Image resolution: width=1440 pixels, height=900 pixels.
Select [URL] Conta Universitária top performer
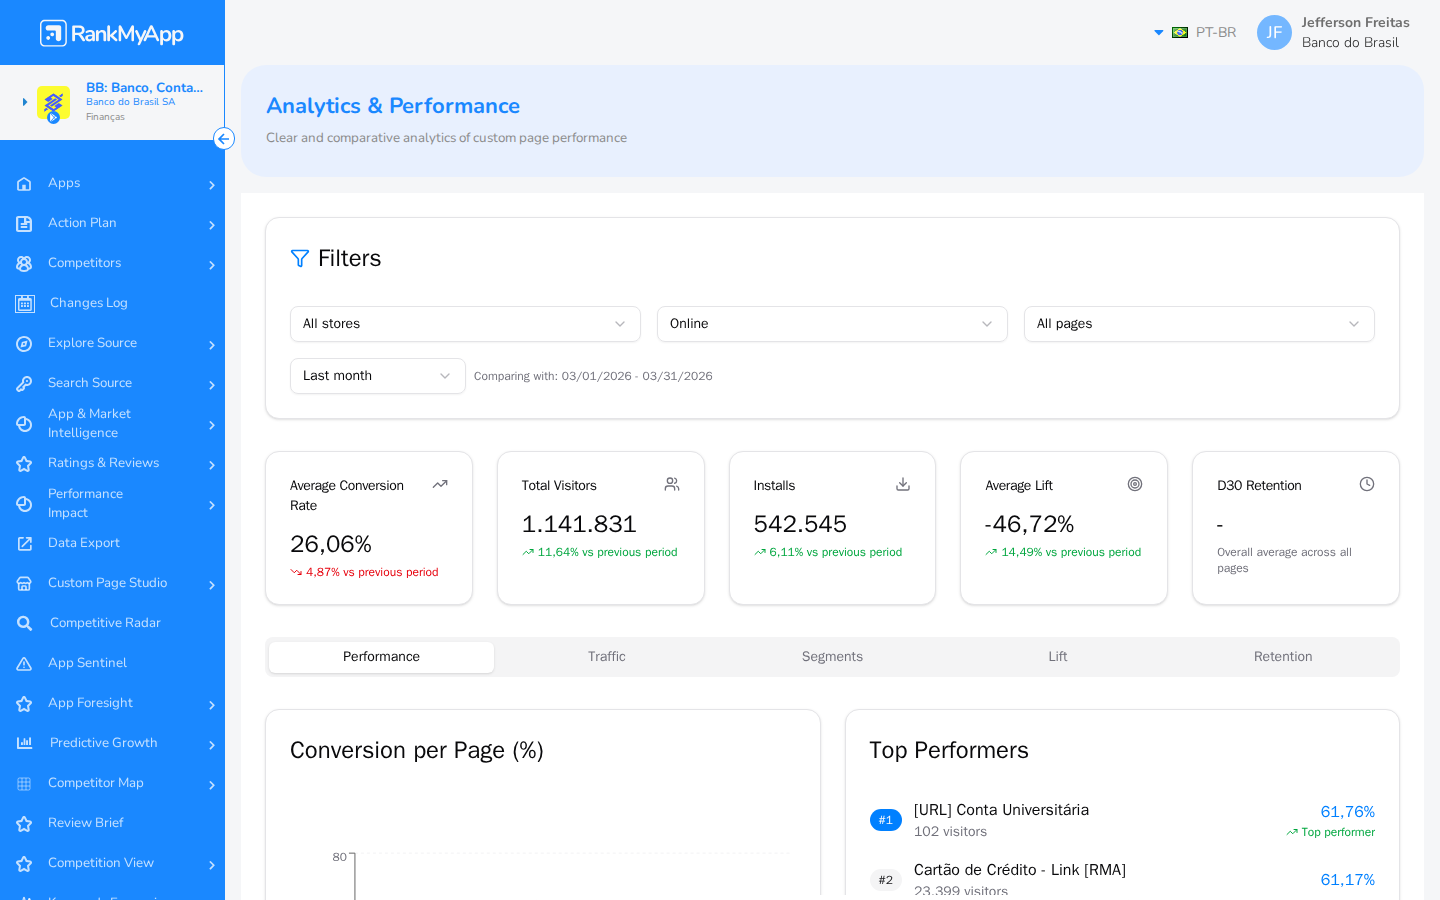pos(1122,820)
